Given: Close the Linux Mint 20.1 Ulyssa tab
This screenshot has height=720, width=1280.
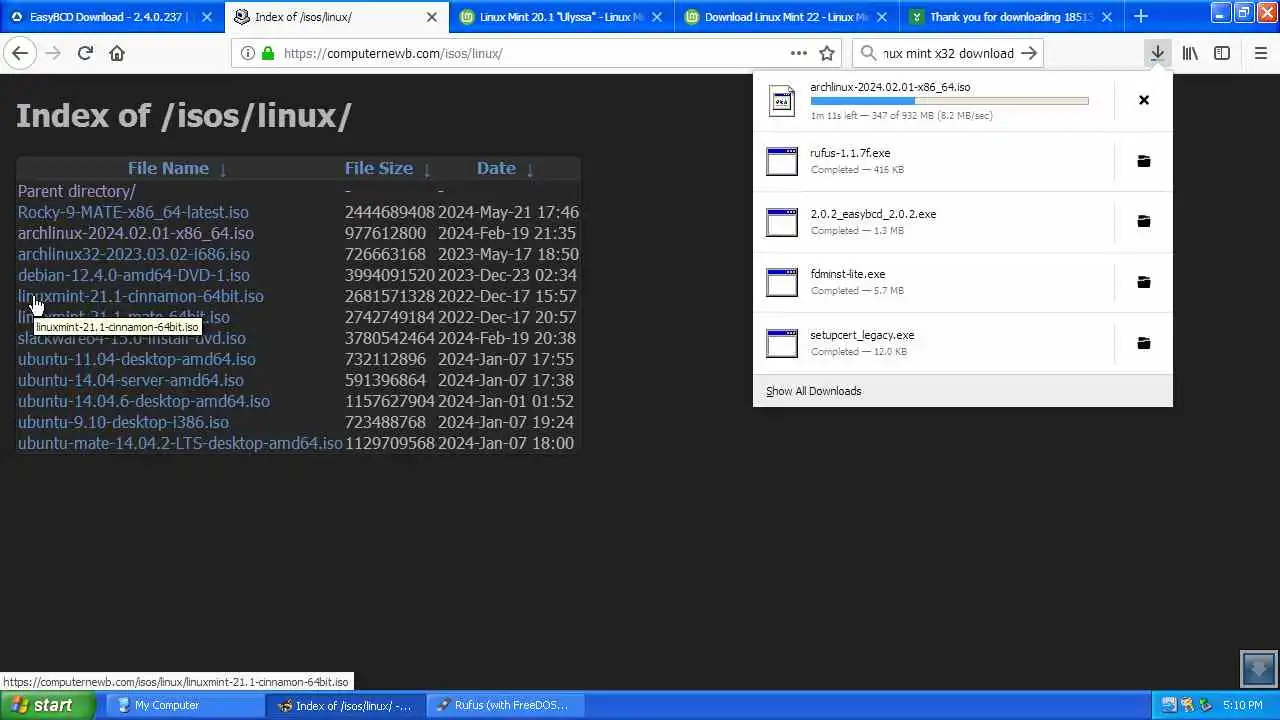Looking at the screenshot, I should (x=657, y=17).
